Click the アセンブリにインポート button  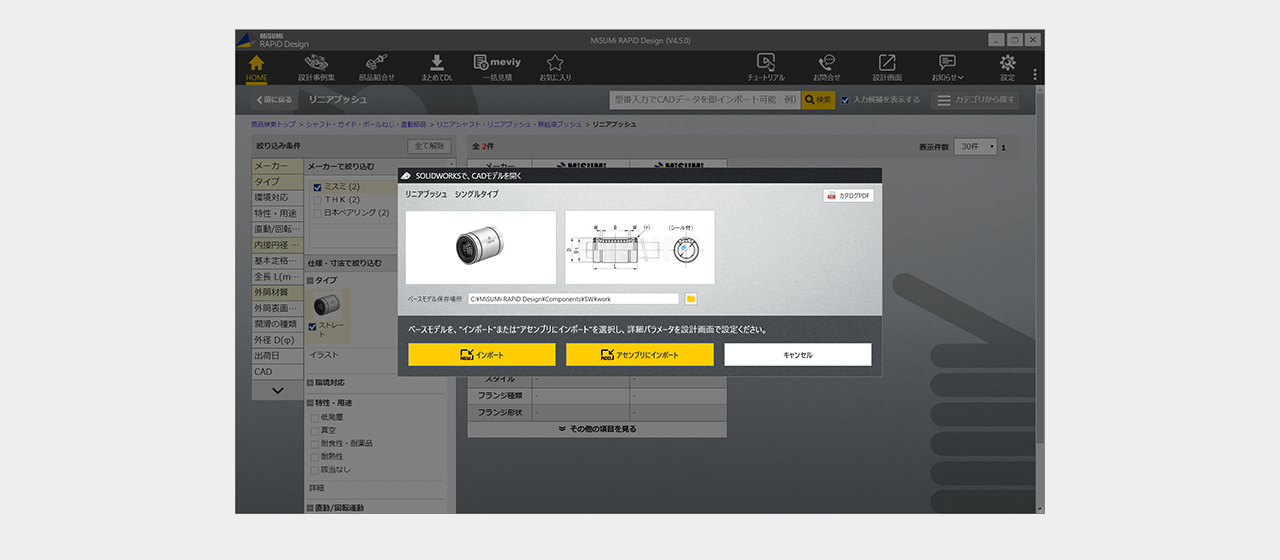(640, 355)
